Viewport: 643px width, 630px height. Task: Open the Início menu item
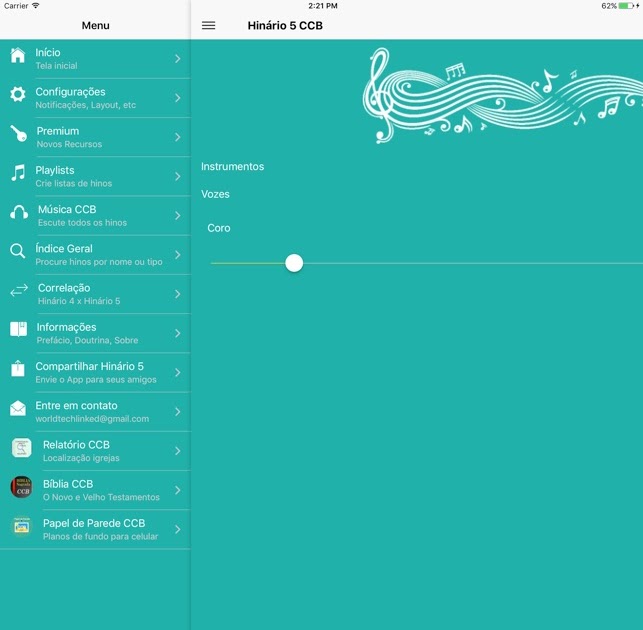coord(95,59)
